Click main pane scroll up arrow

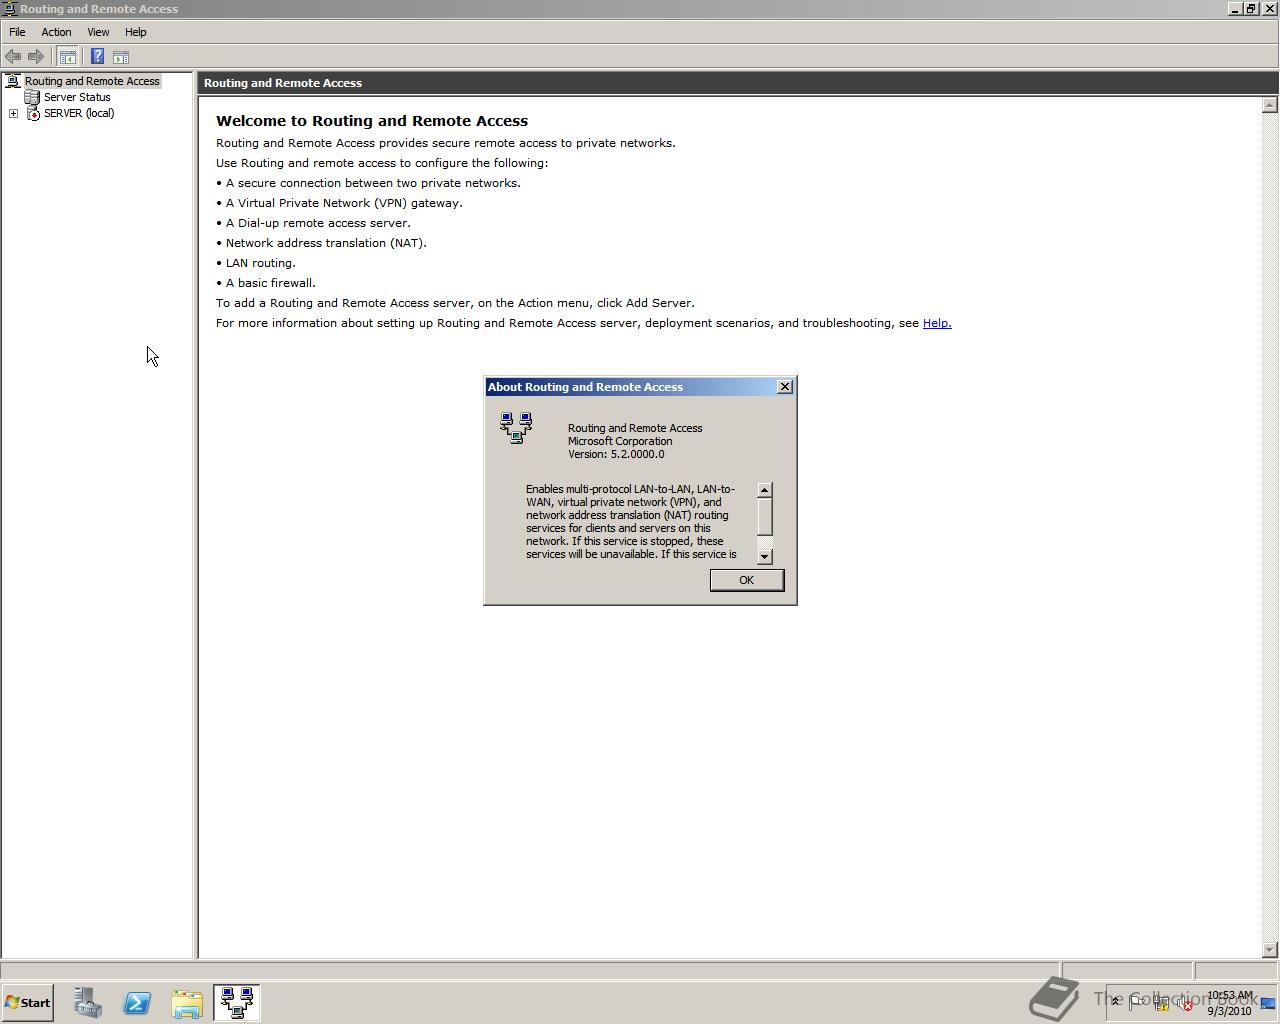tap(1270, 105)
